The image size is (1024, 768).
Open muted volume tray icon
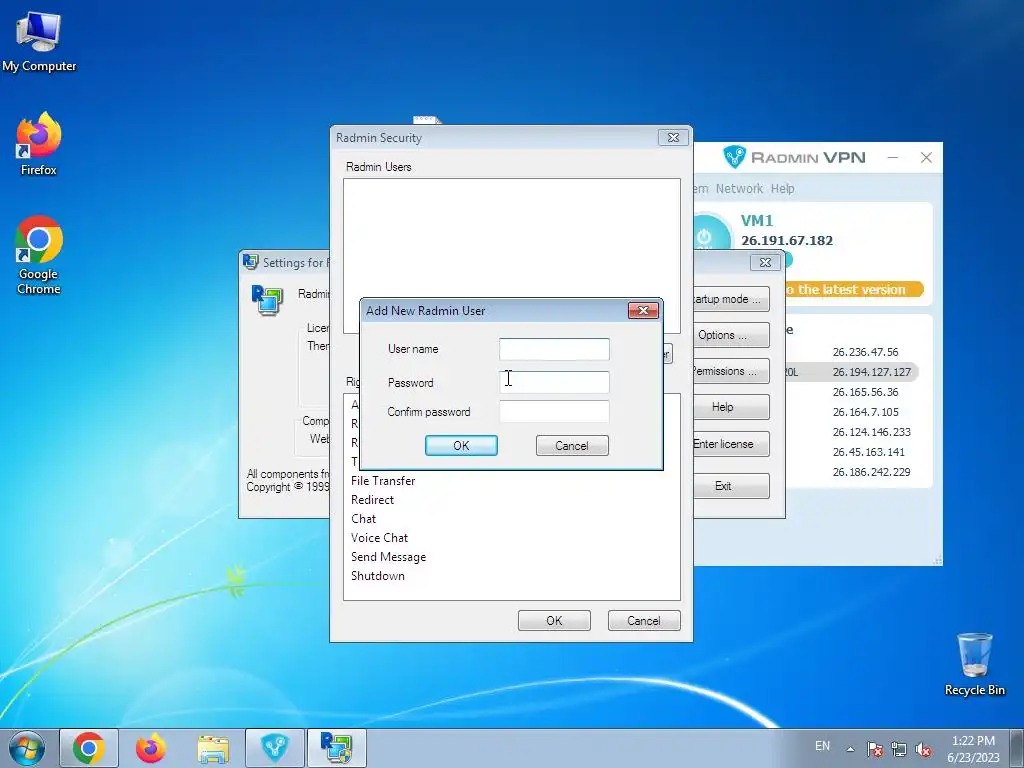pos(923,749)
